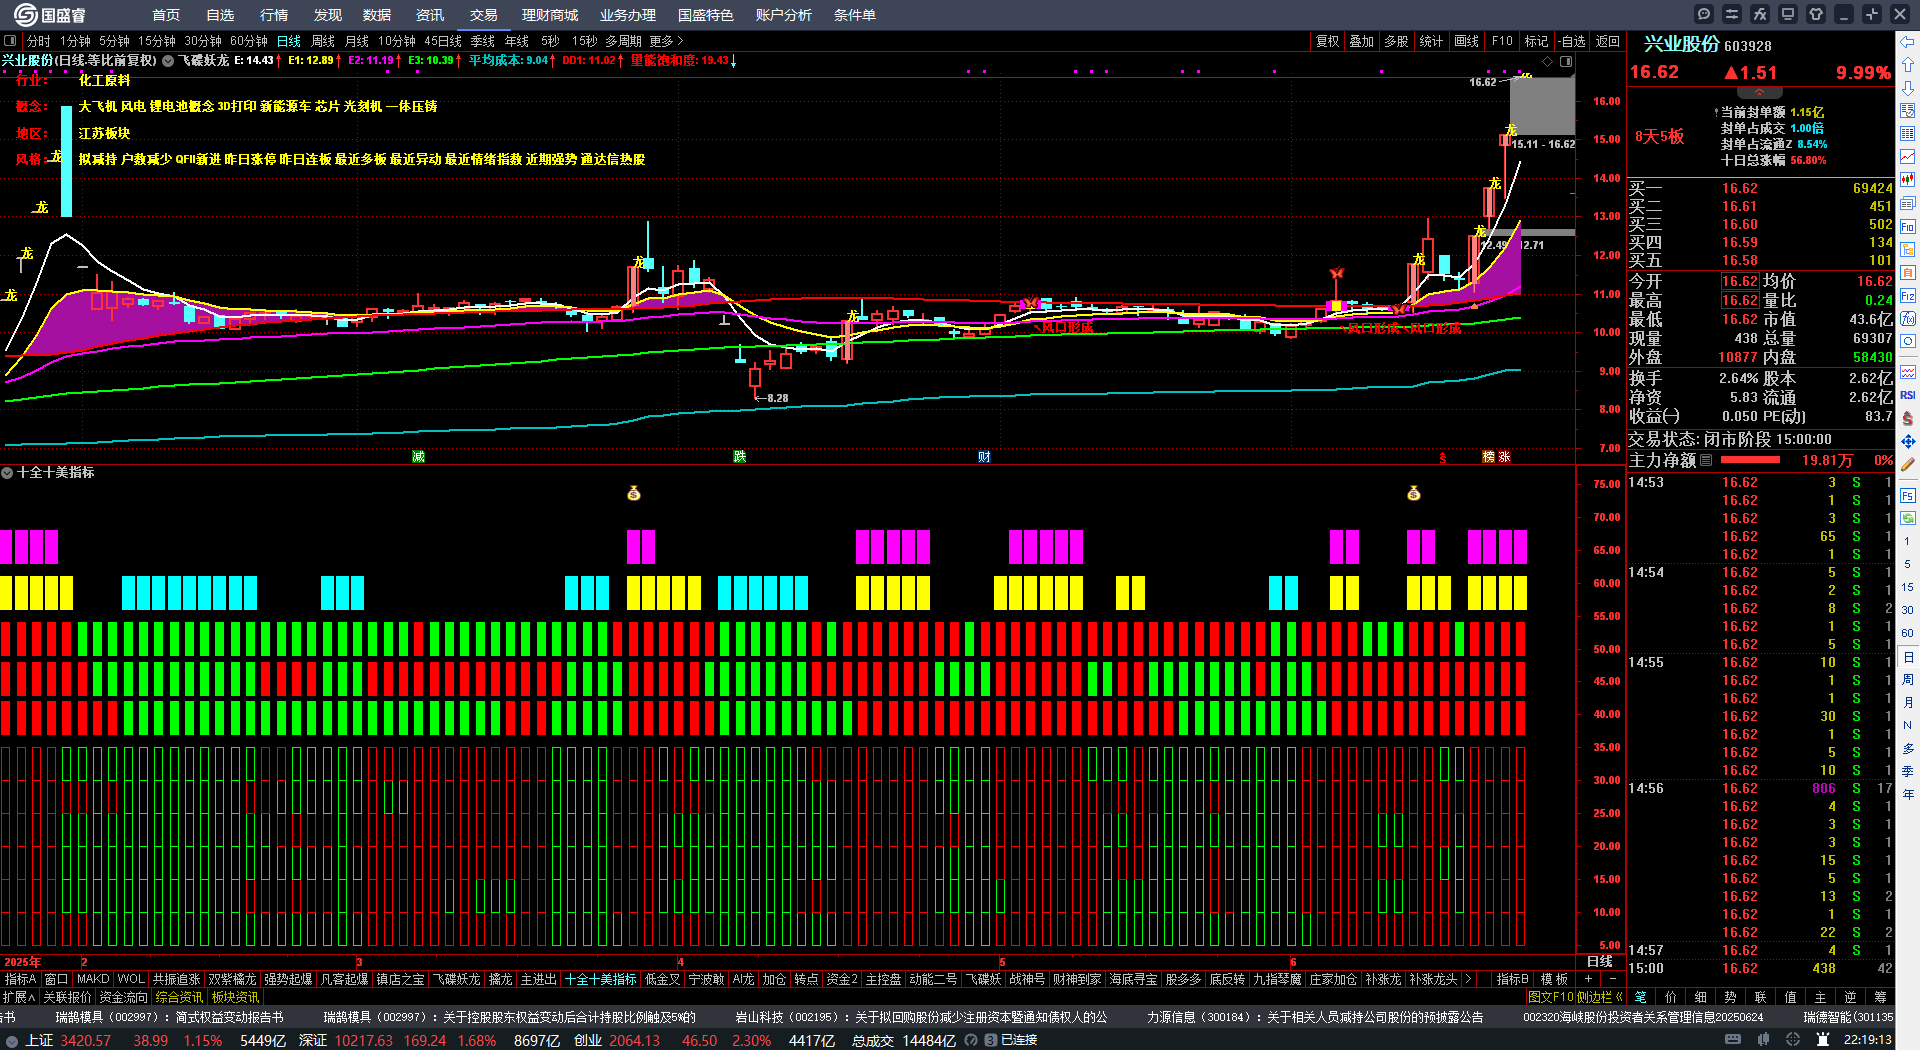Collapse the quote header chevron under price
Image resolution: width=1920 pixels, height=1050 pixels.
tap(1760, 92)
